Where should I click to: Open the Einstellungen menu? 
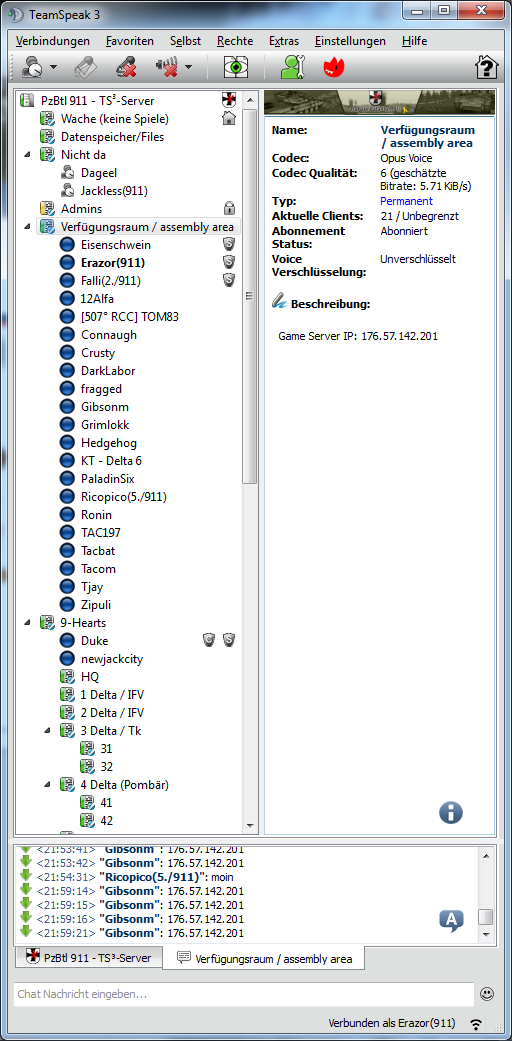(350, 41)
